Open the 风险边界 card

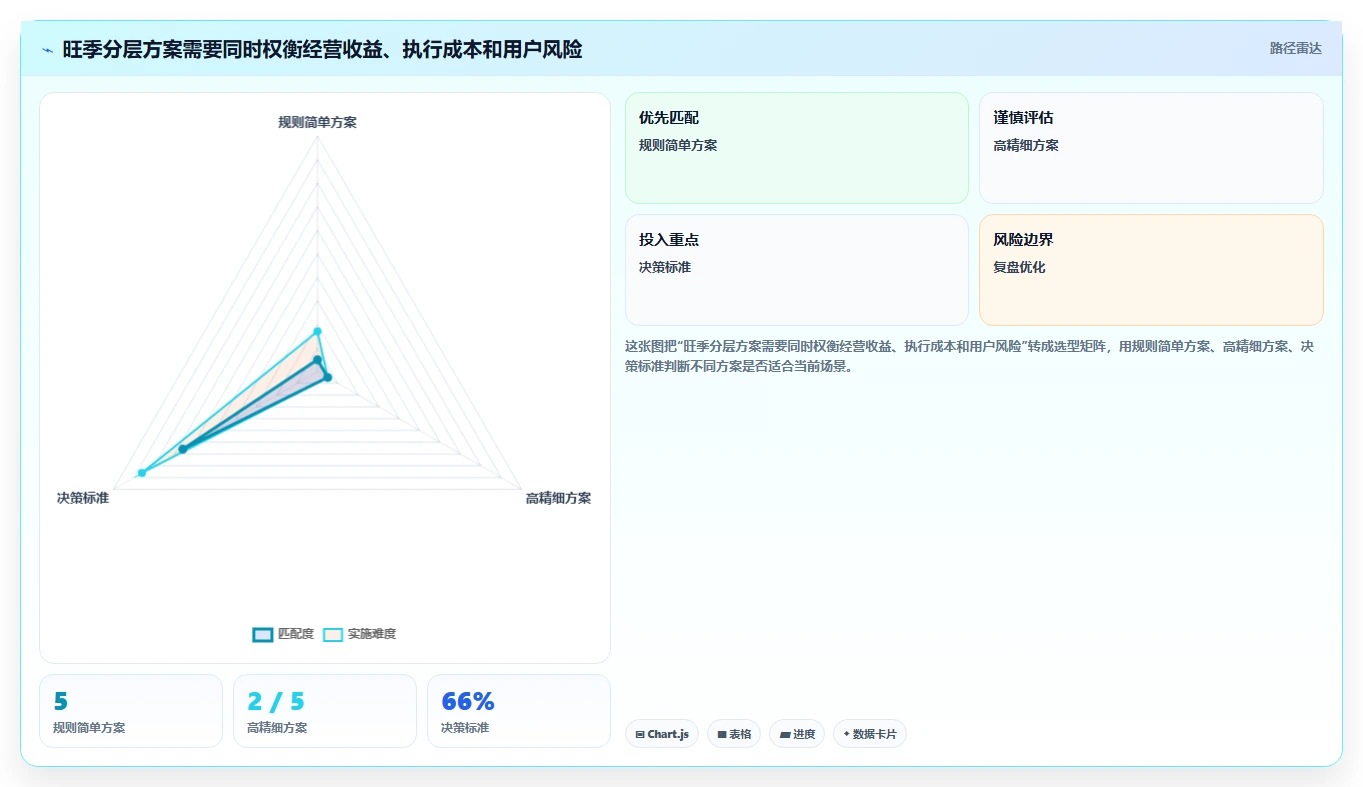pos(1151,270)
